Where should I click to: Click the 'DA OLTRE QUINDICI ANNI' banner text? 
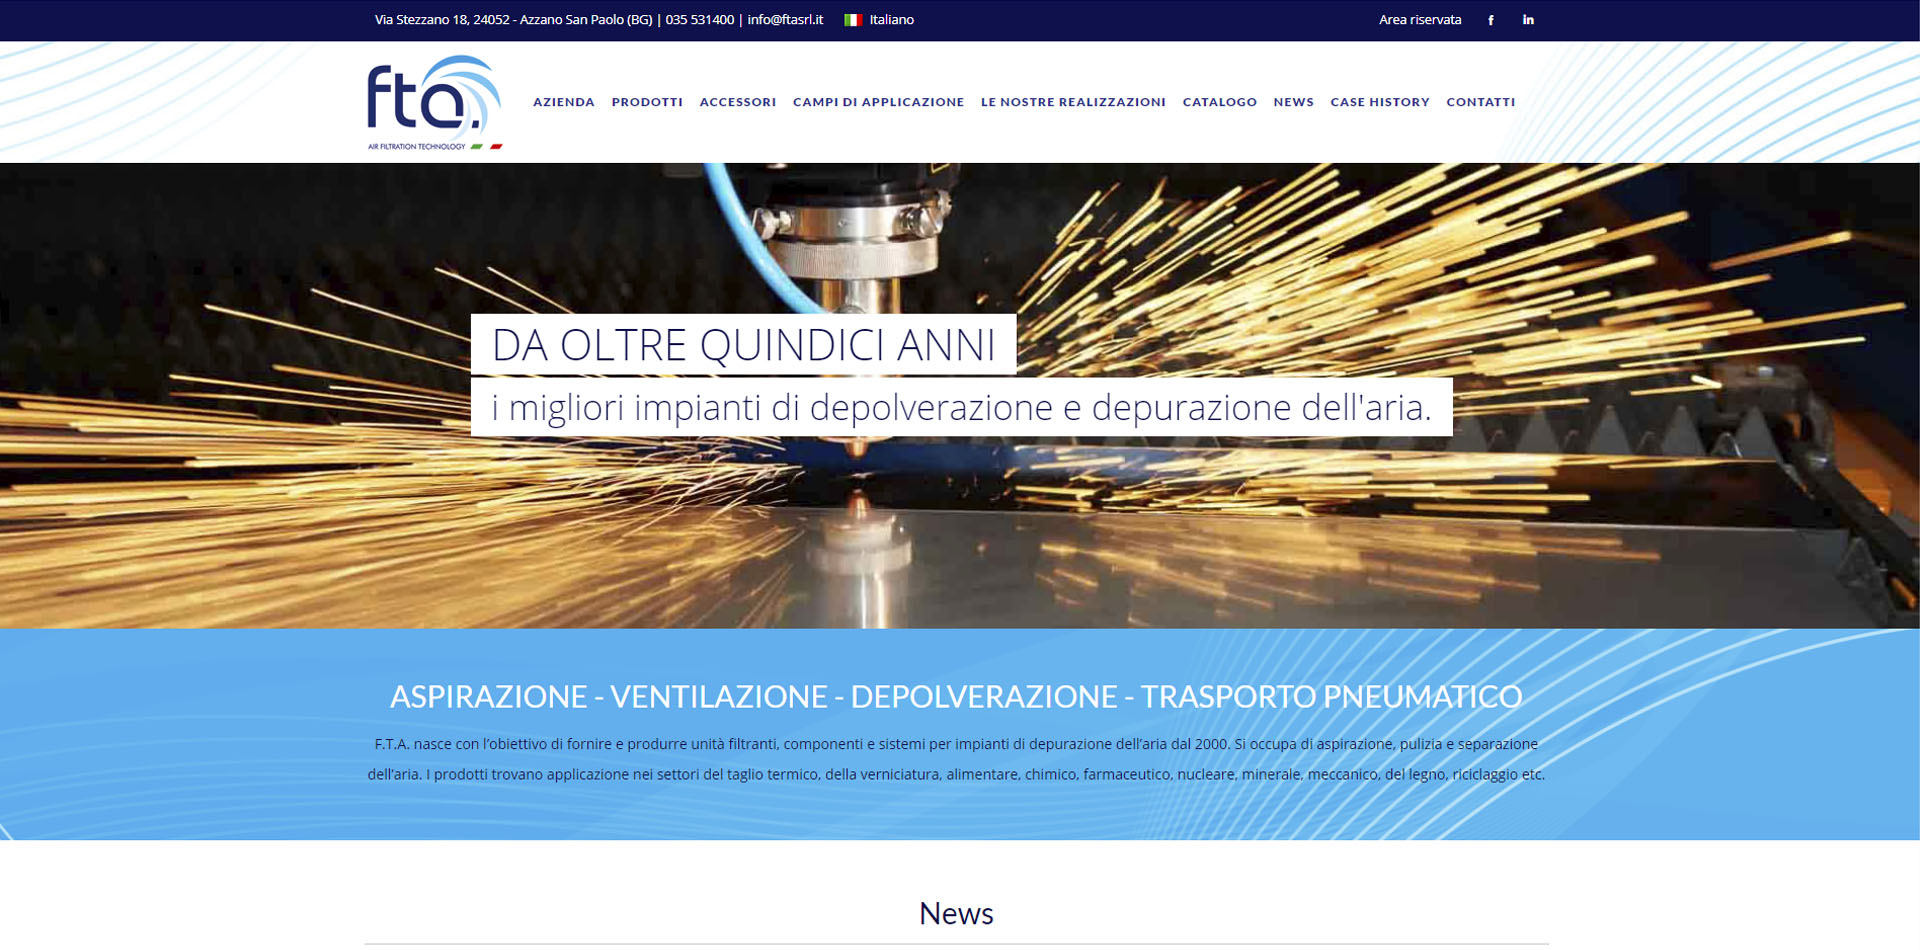point(743,345)
